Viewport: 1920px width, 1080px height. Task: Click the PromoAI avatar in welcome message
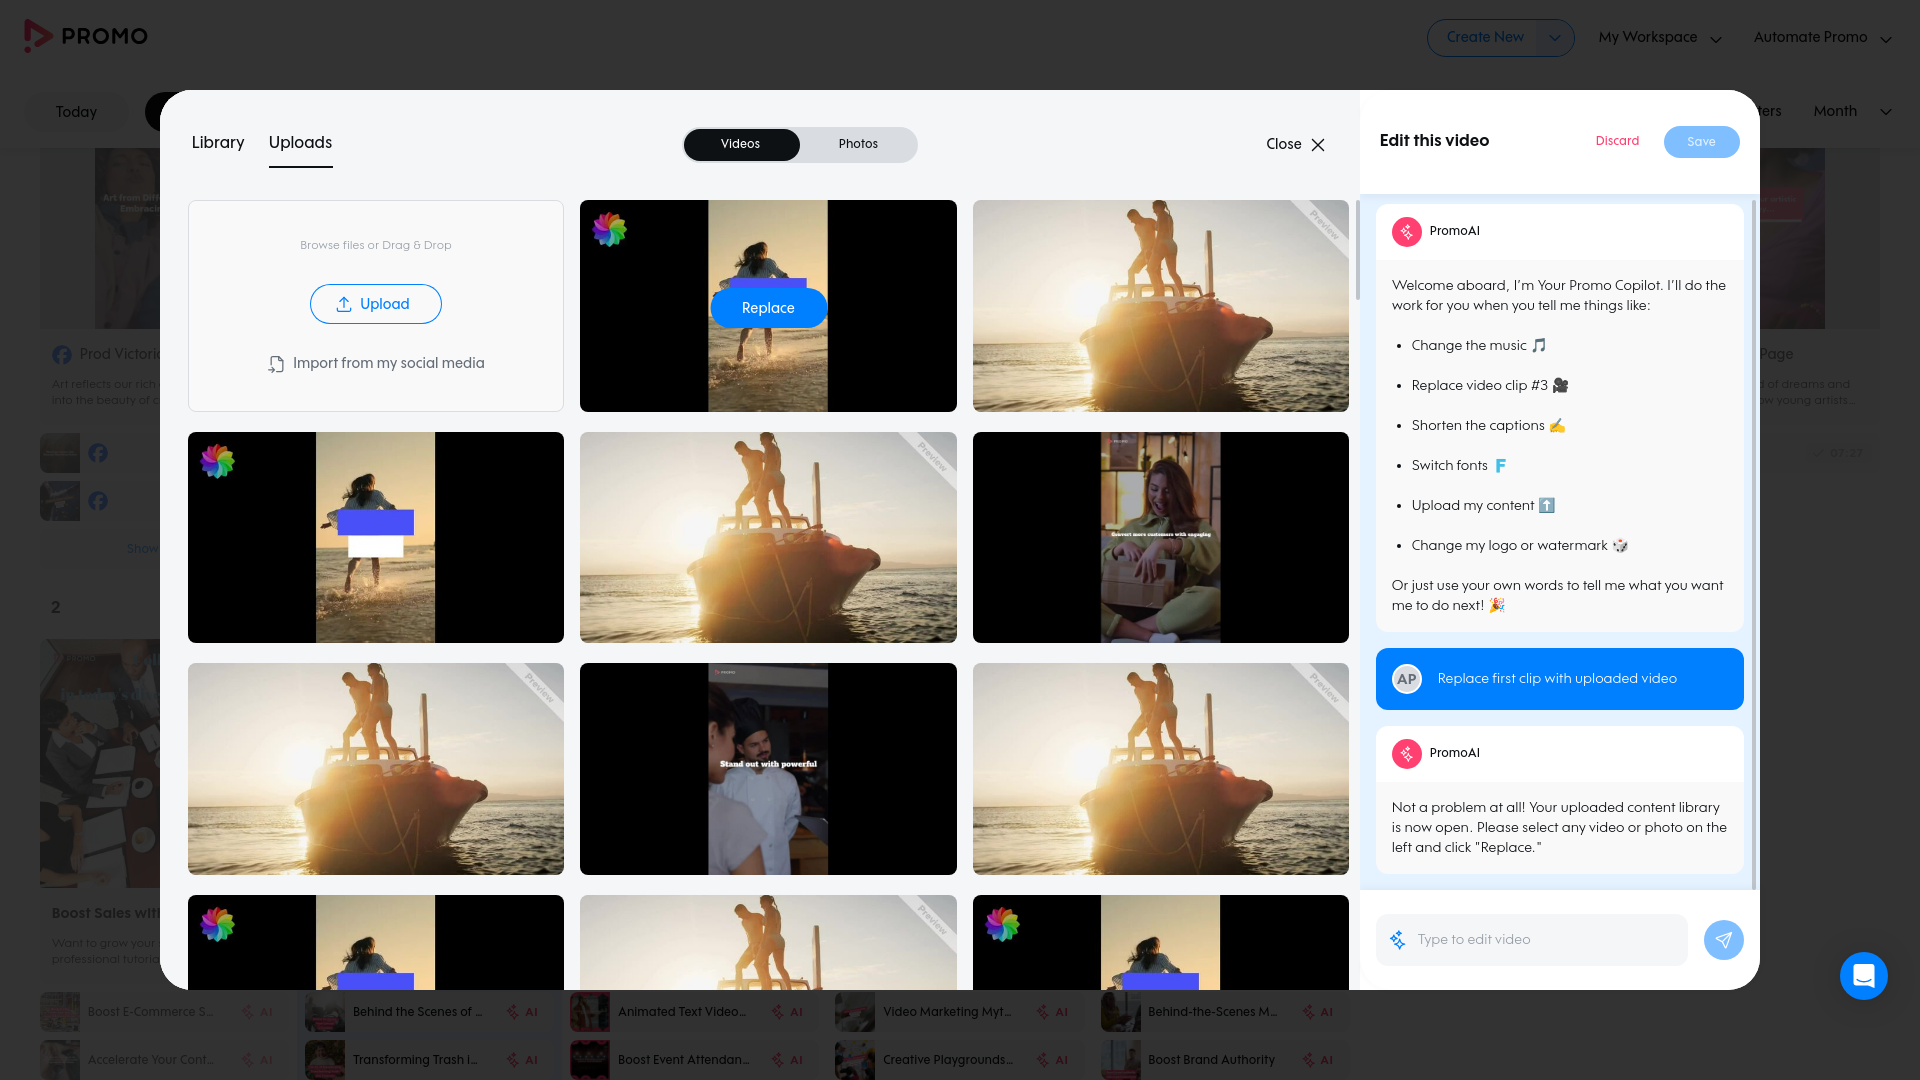1406,231
